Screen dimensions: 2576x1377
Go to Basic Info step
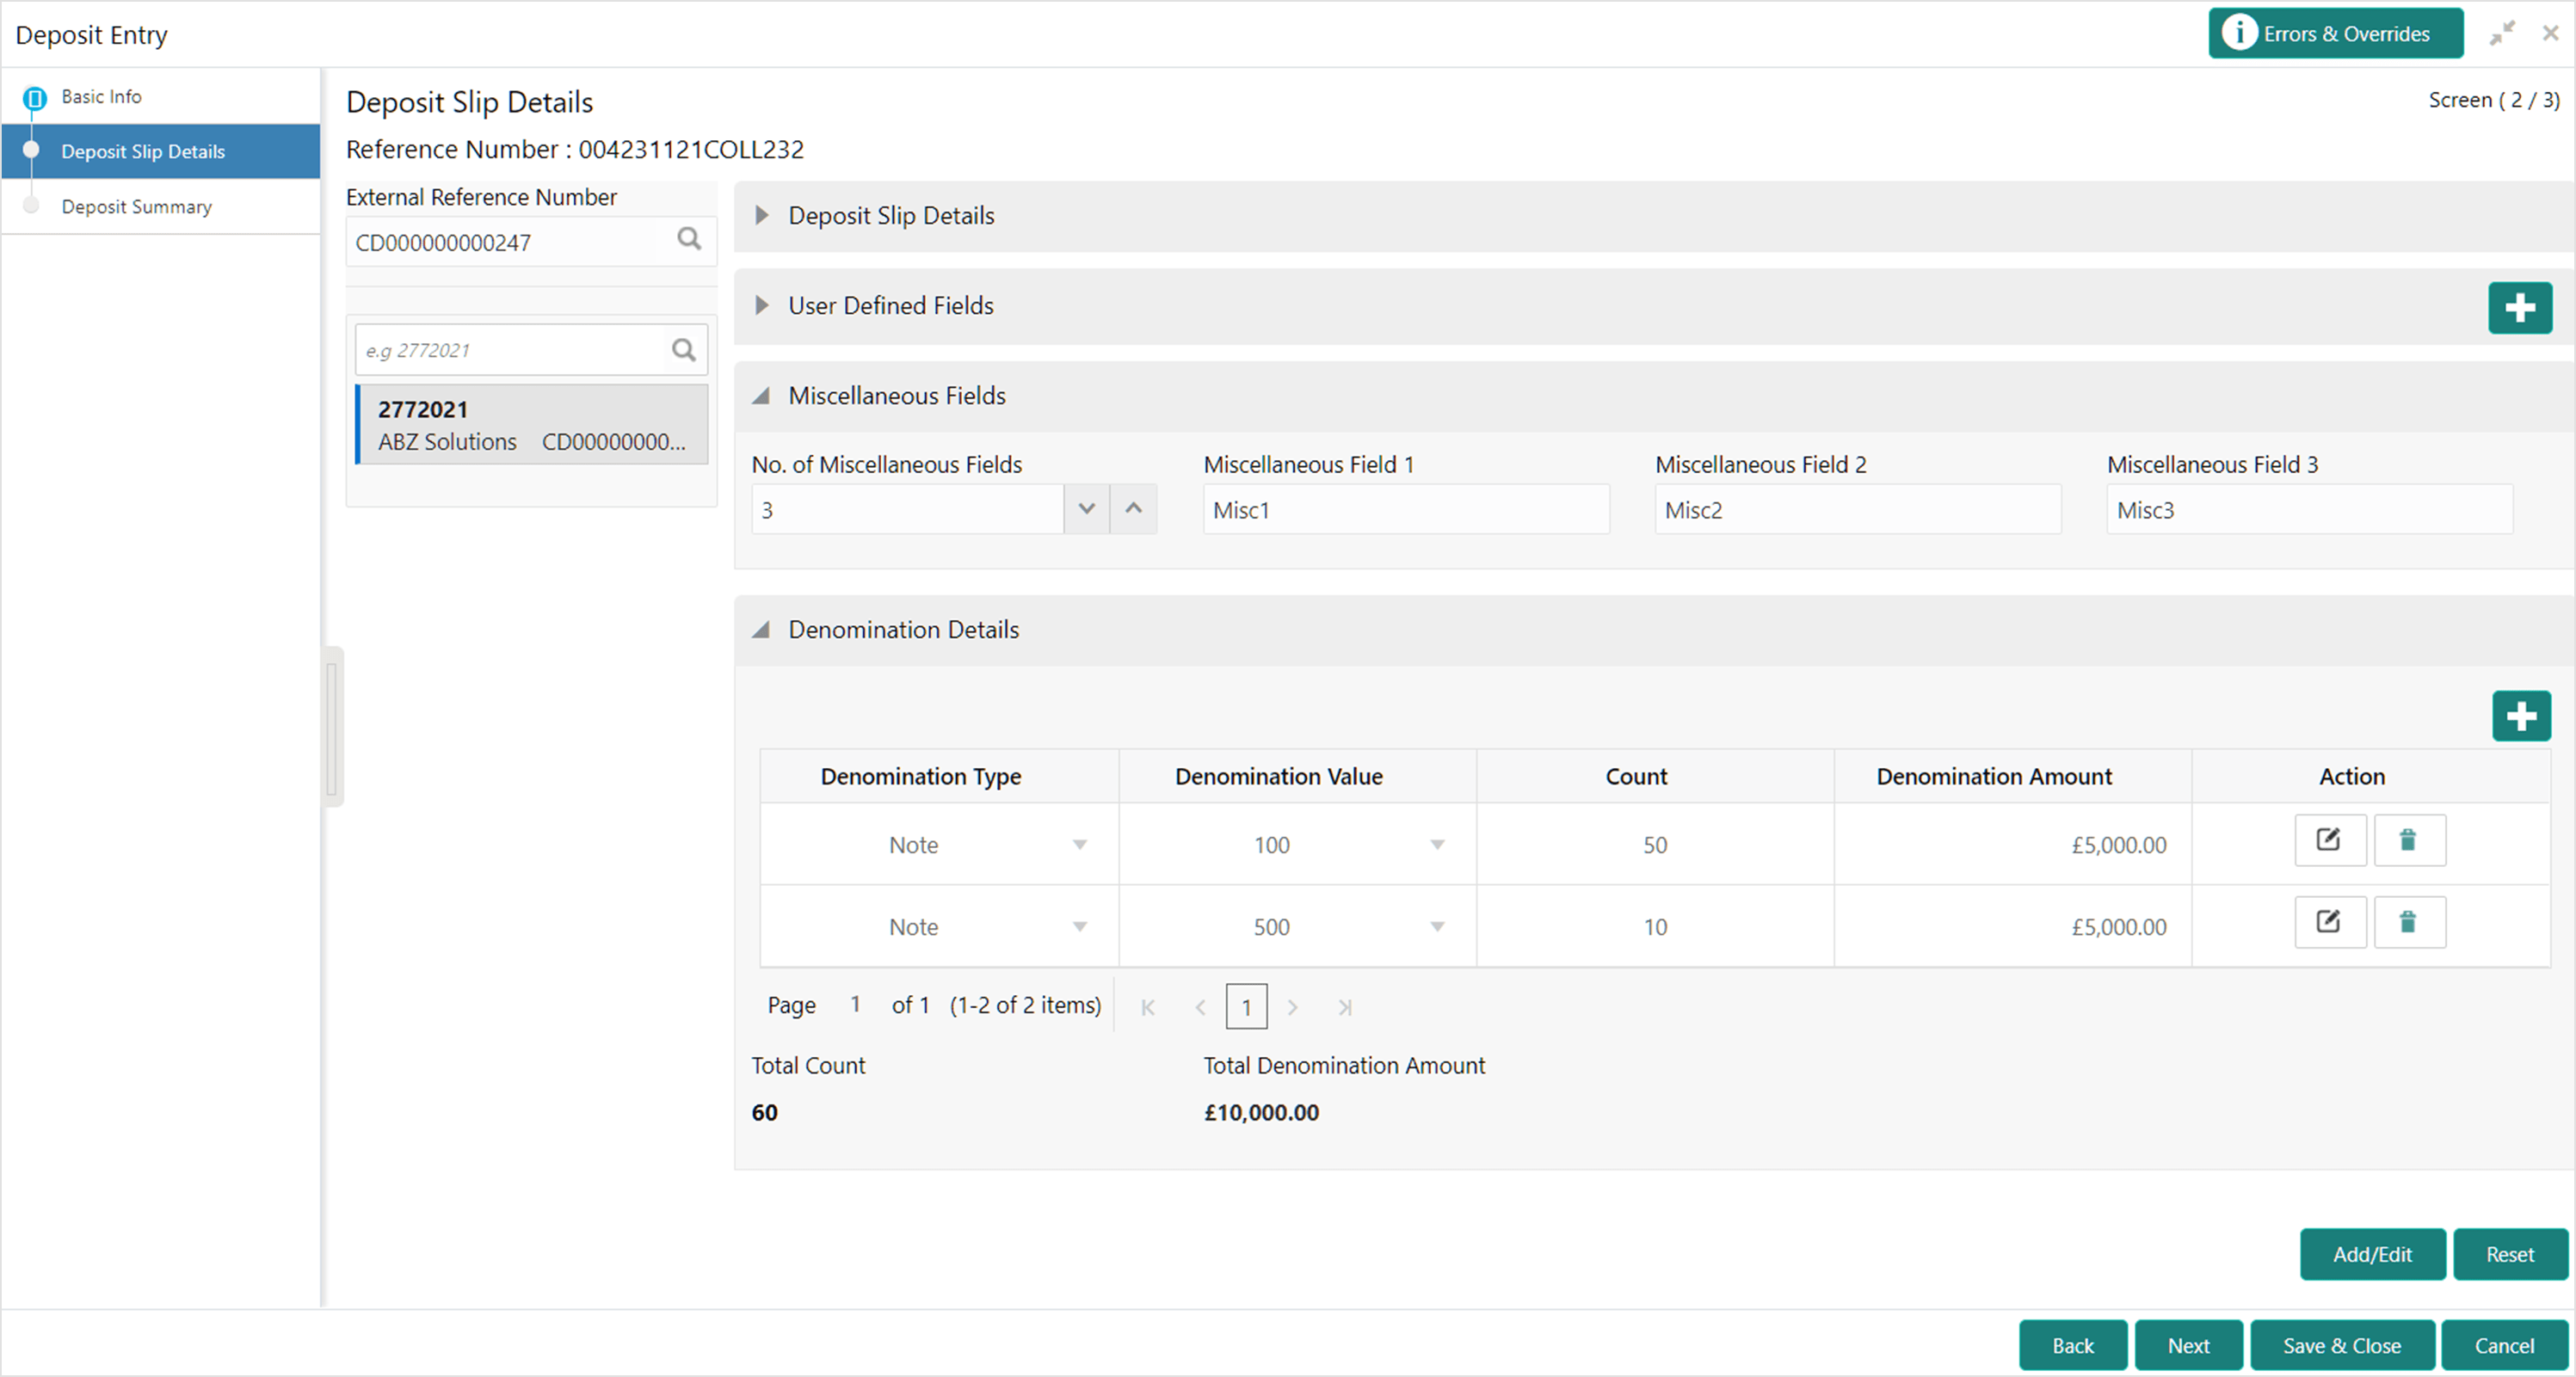101,97
